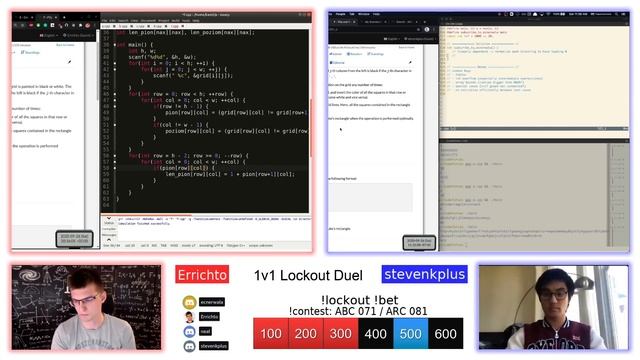640x360 pixels.
Task: Select the second tab in left browser
Action: (48, 18)
